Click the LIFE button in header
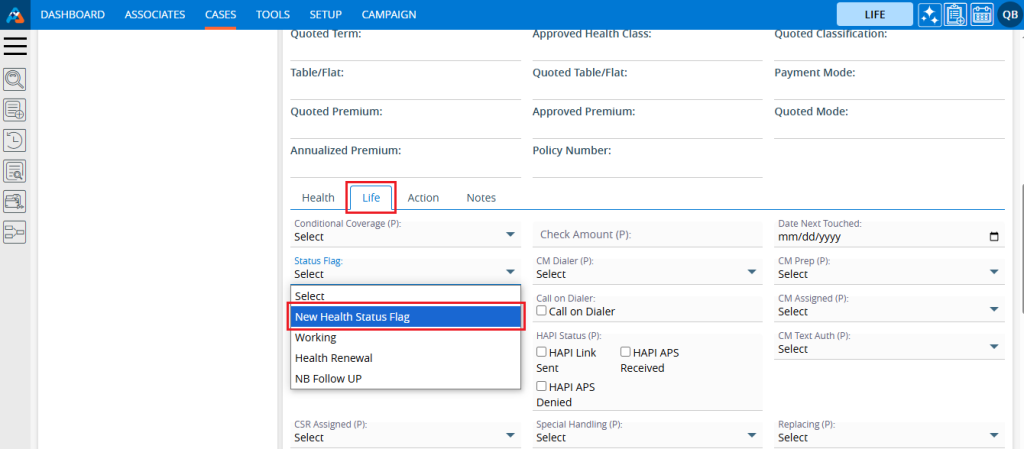Screen dimensions: 1024x449 coord(874,15)
